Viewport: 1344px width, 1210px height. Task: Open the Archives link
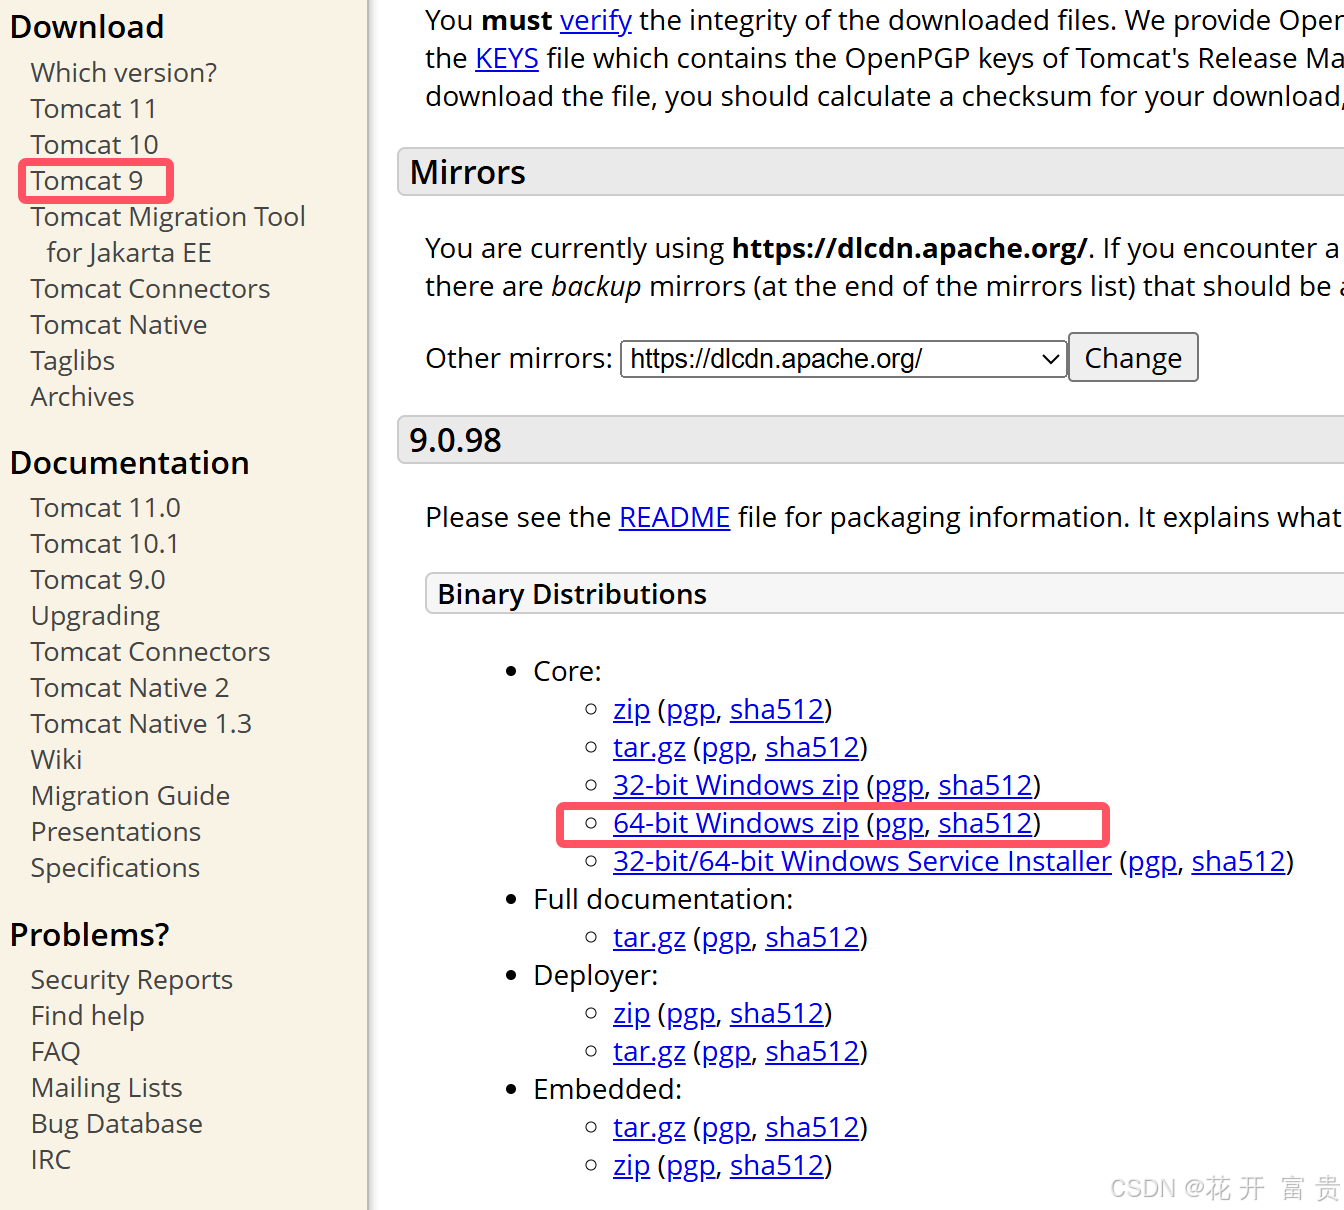(x=82, y=397)
